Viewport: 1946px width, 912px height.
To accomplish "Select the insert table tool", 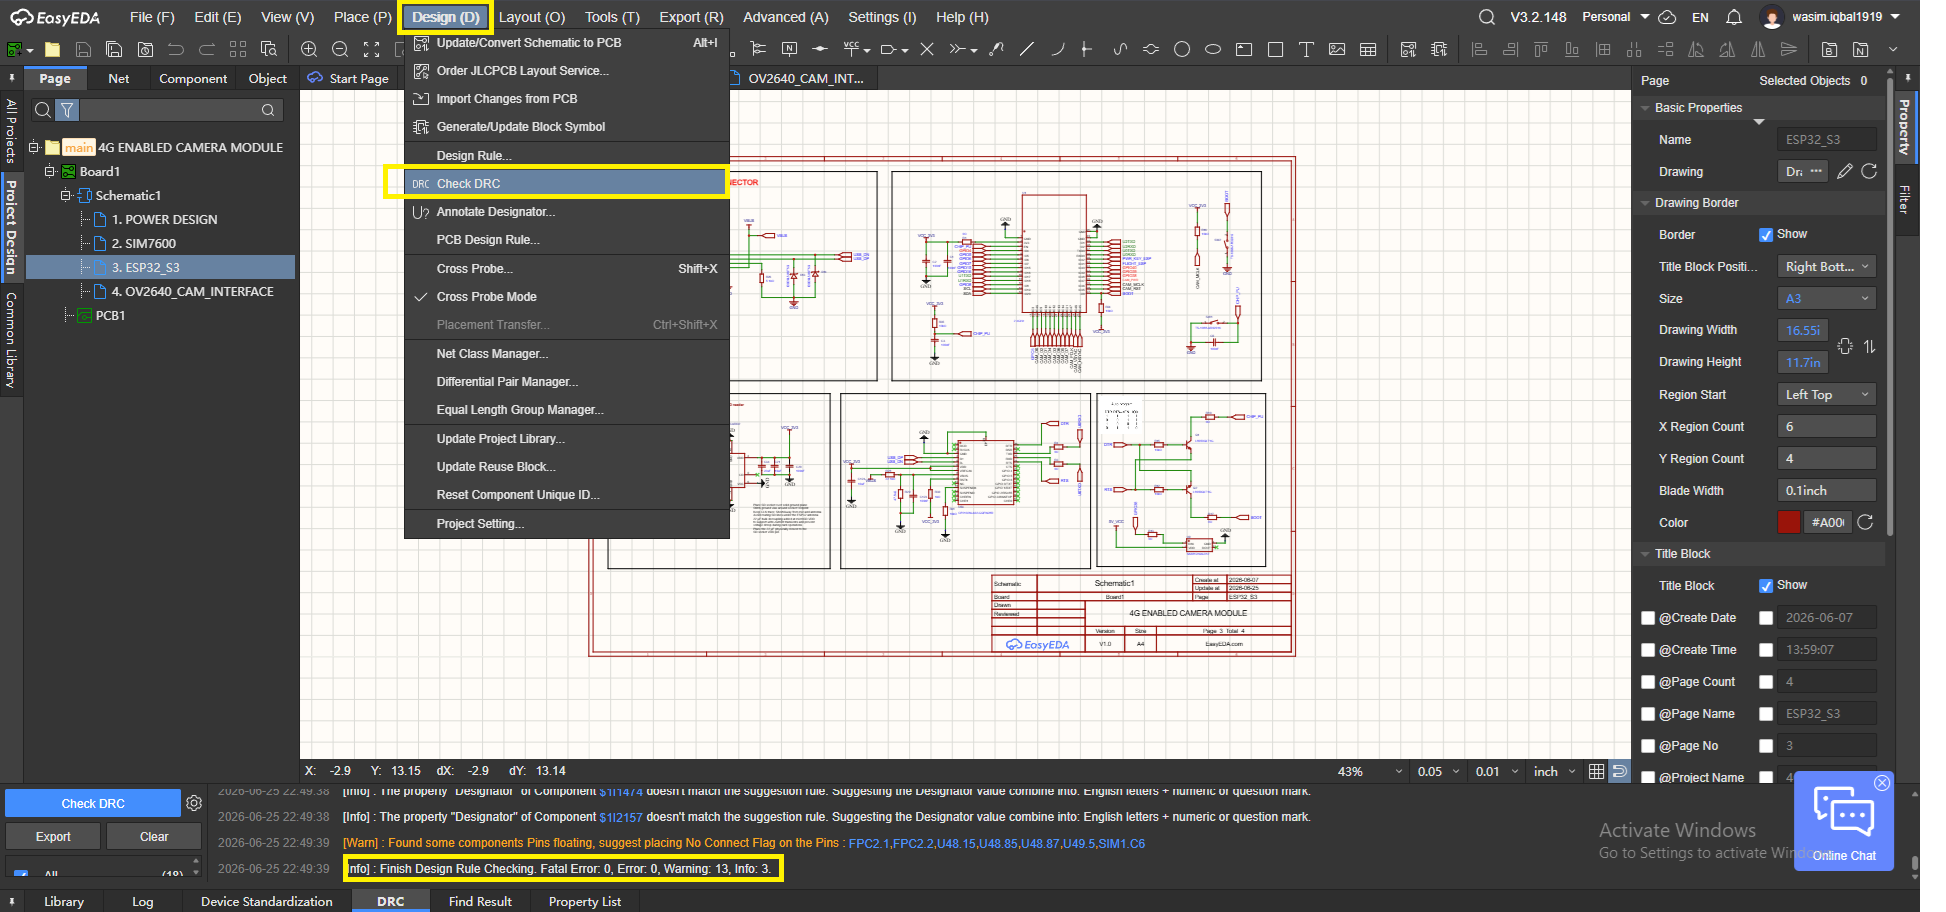I will tap(1368, 49).
